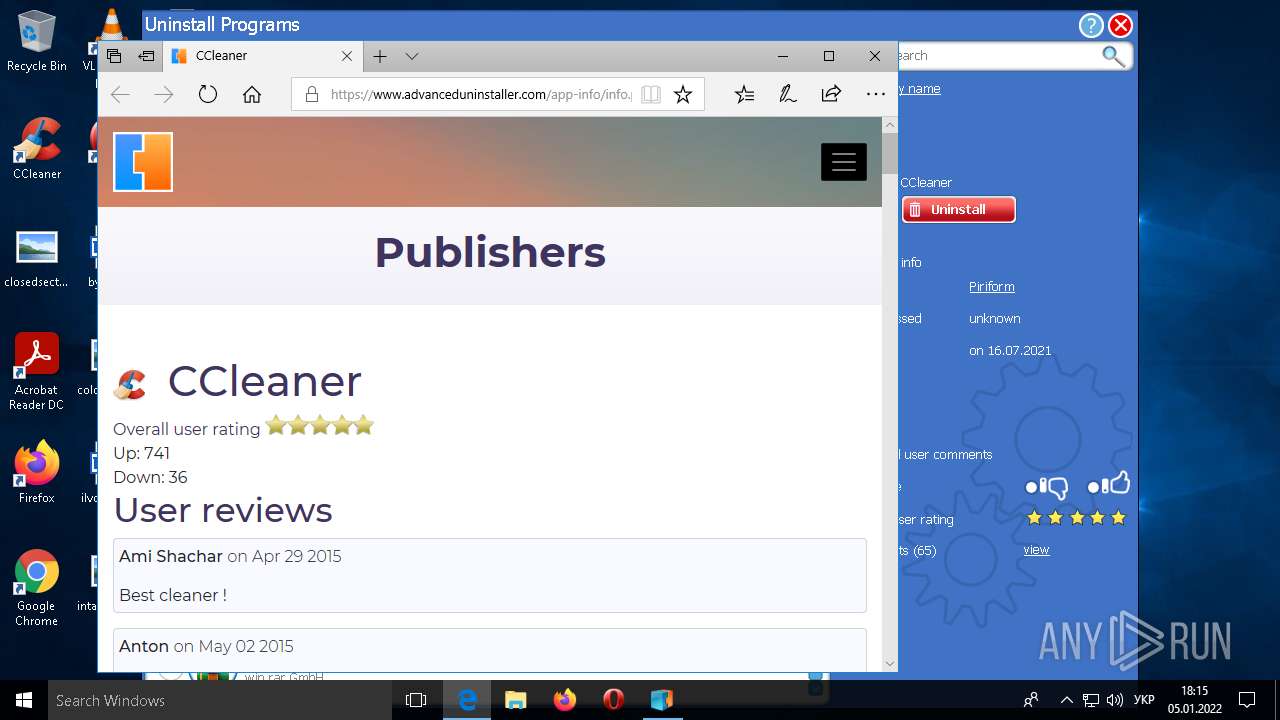The image size is (1280, 720).
Task: Click the CCleaner page heading
Action: point(264,381)
